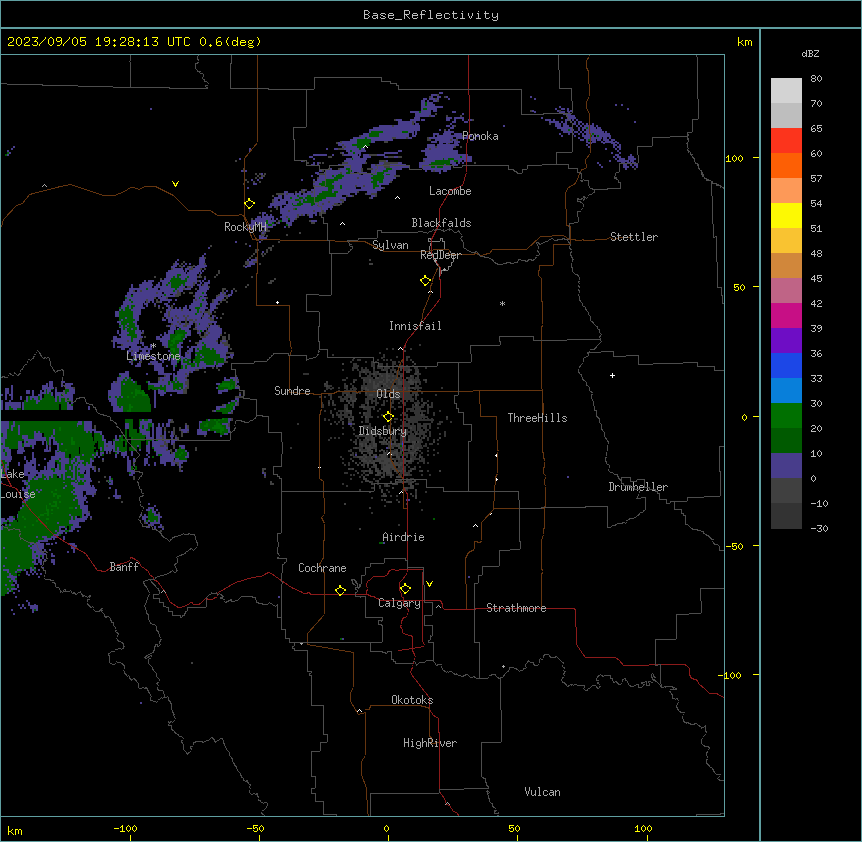Click the ThreeHills label

[537, 418]
